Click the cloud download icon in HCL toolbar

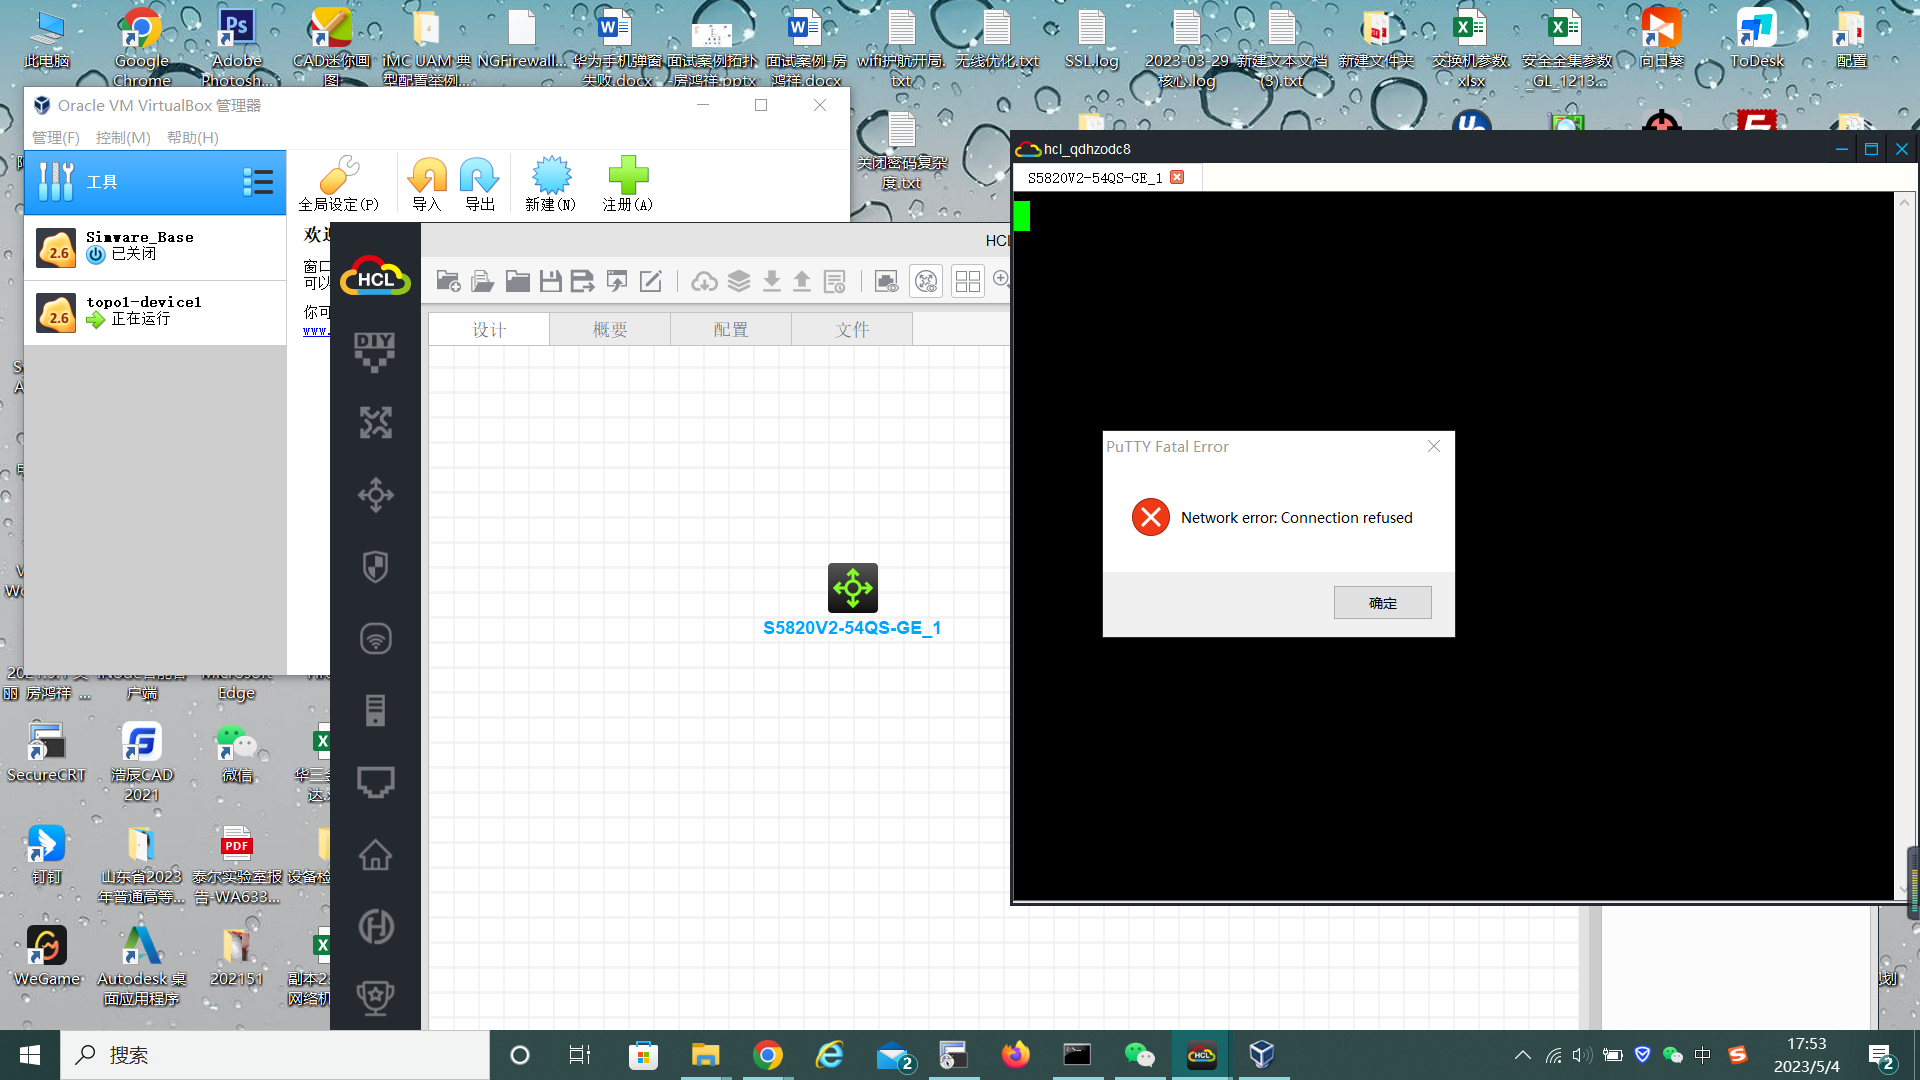[x=704, y=281]
